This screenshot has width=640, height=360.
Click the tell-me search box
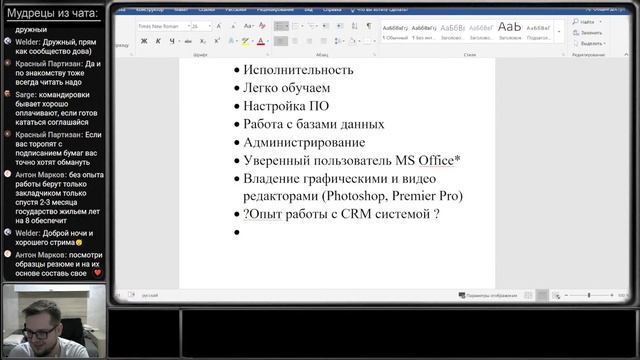point(380,9)
